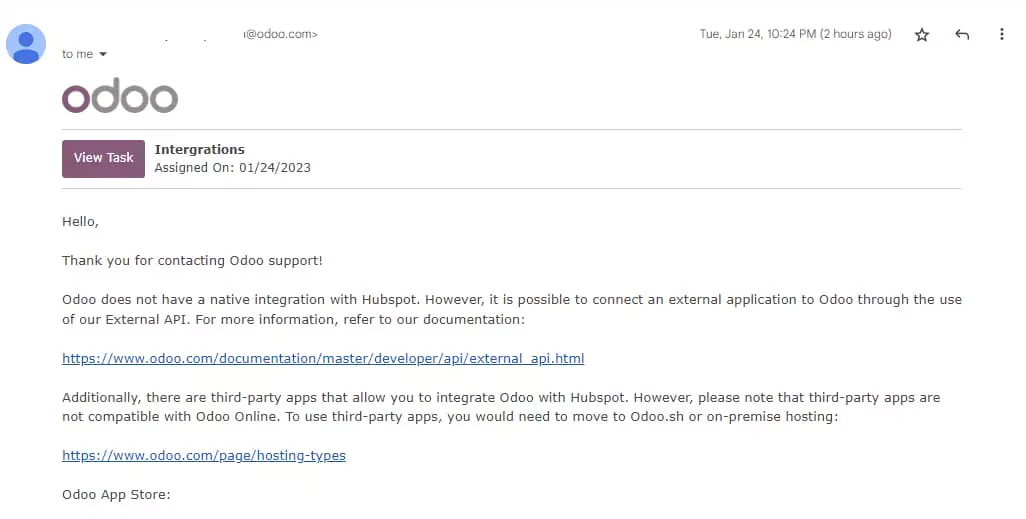Open the external_api.html documentation link
This screenshot has height=519, width=1026.
[x=323, y=359]
